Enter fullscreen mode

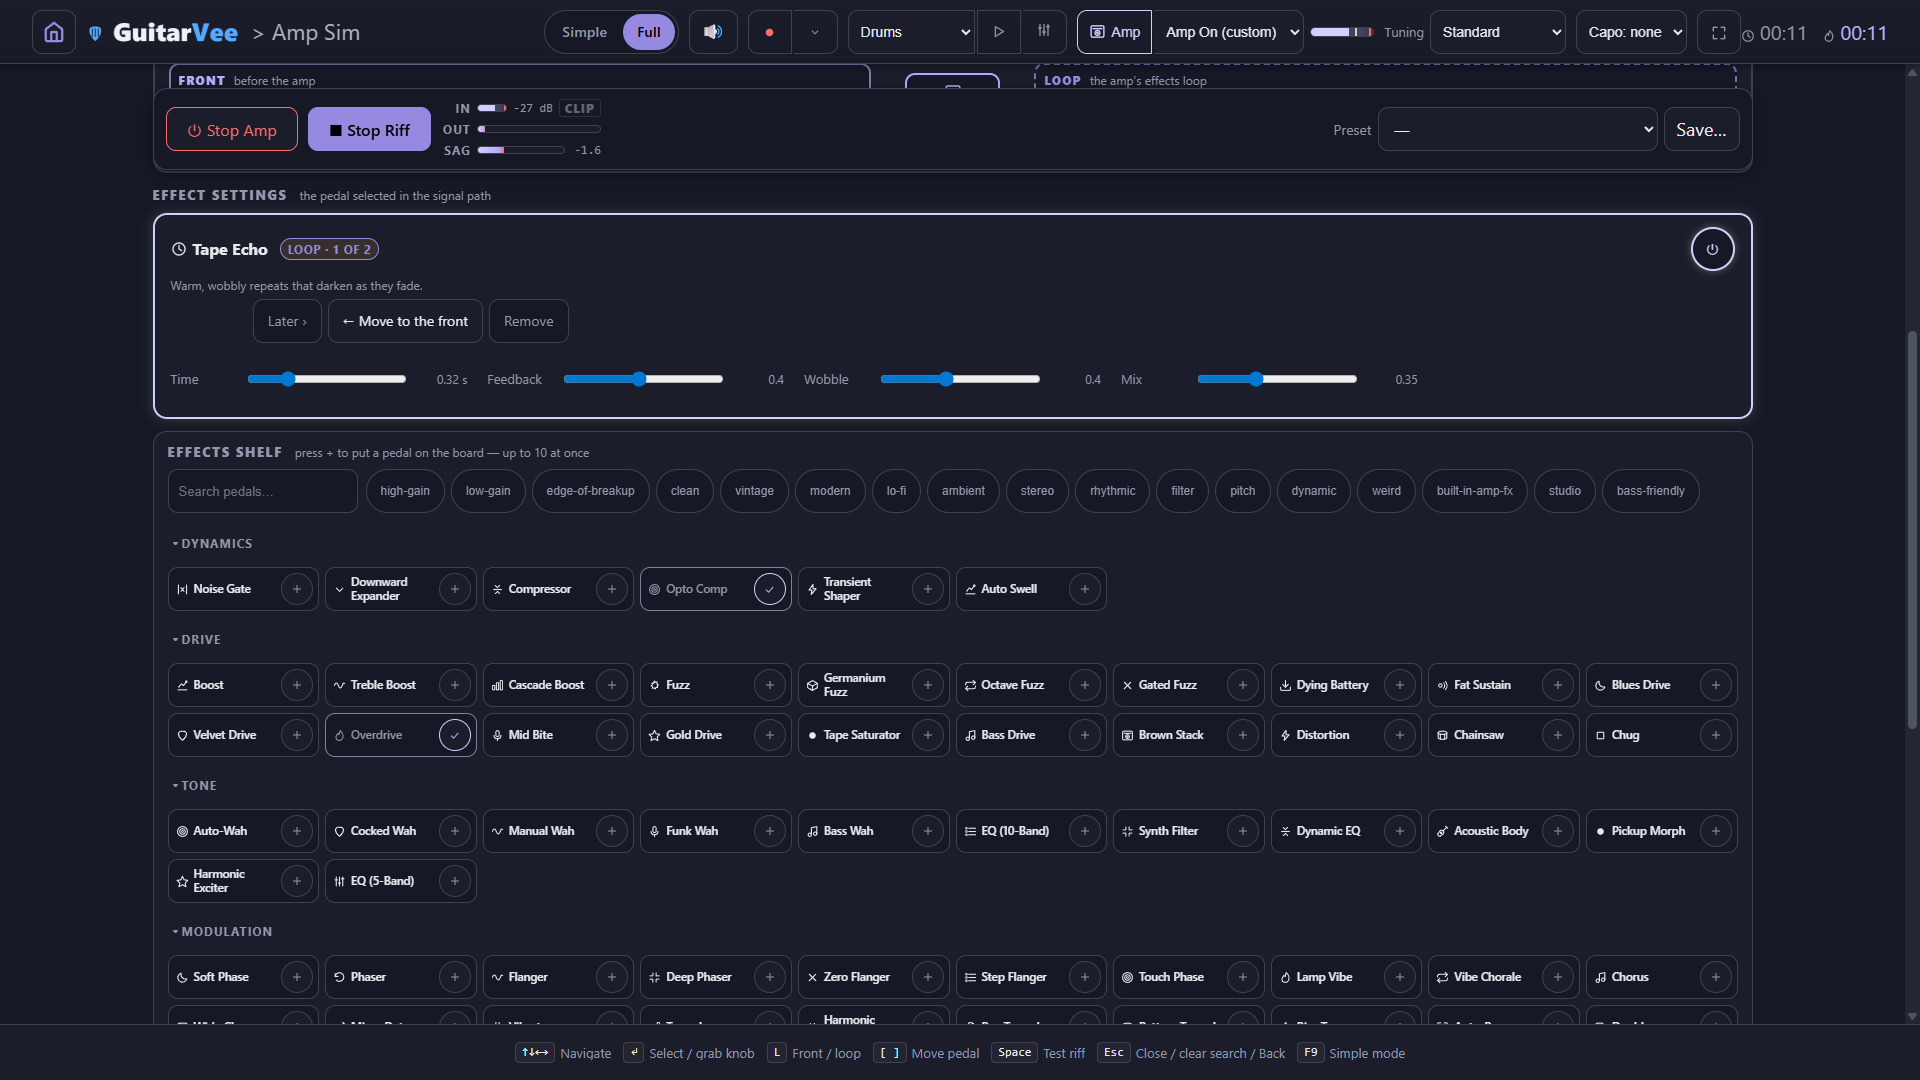click(1718, 33)
